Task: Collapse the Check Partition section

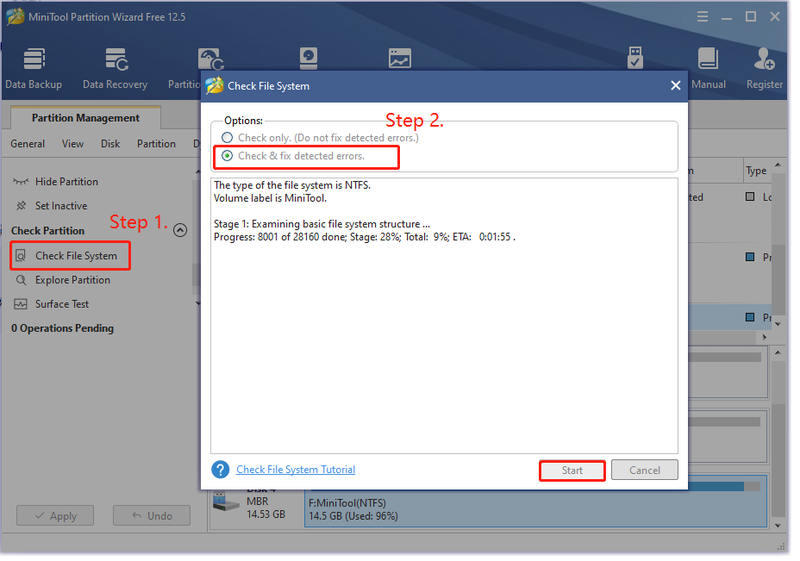Action: 180,230
